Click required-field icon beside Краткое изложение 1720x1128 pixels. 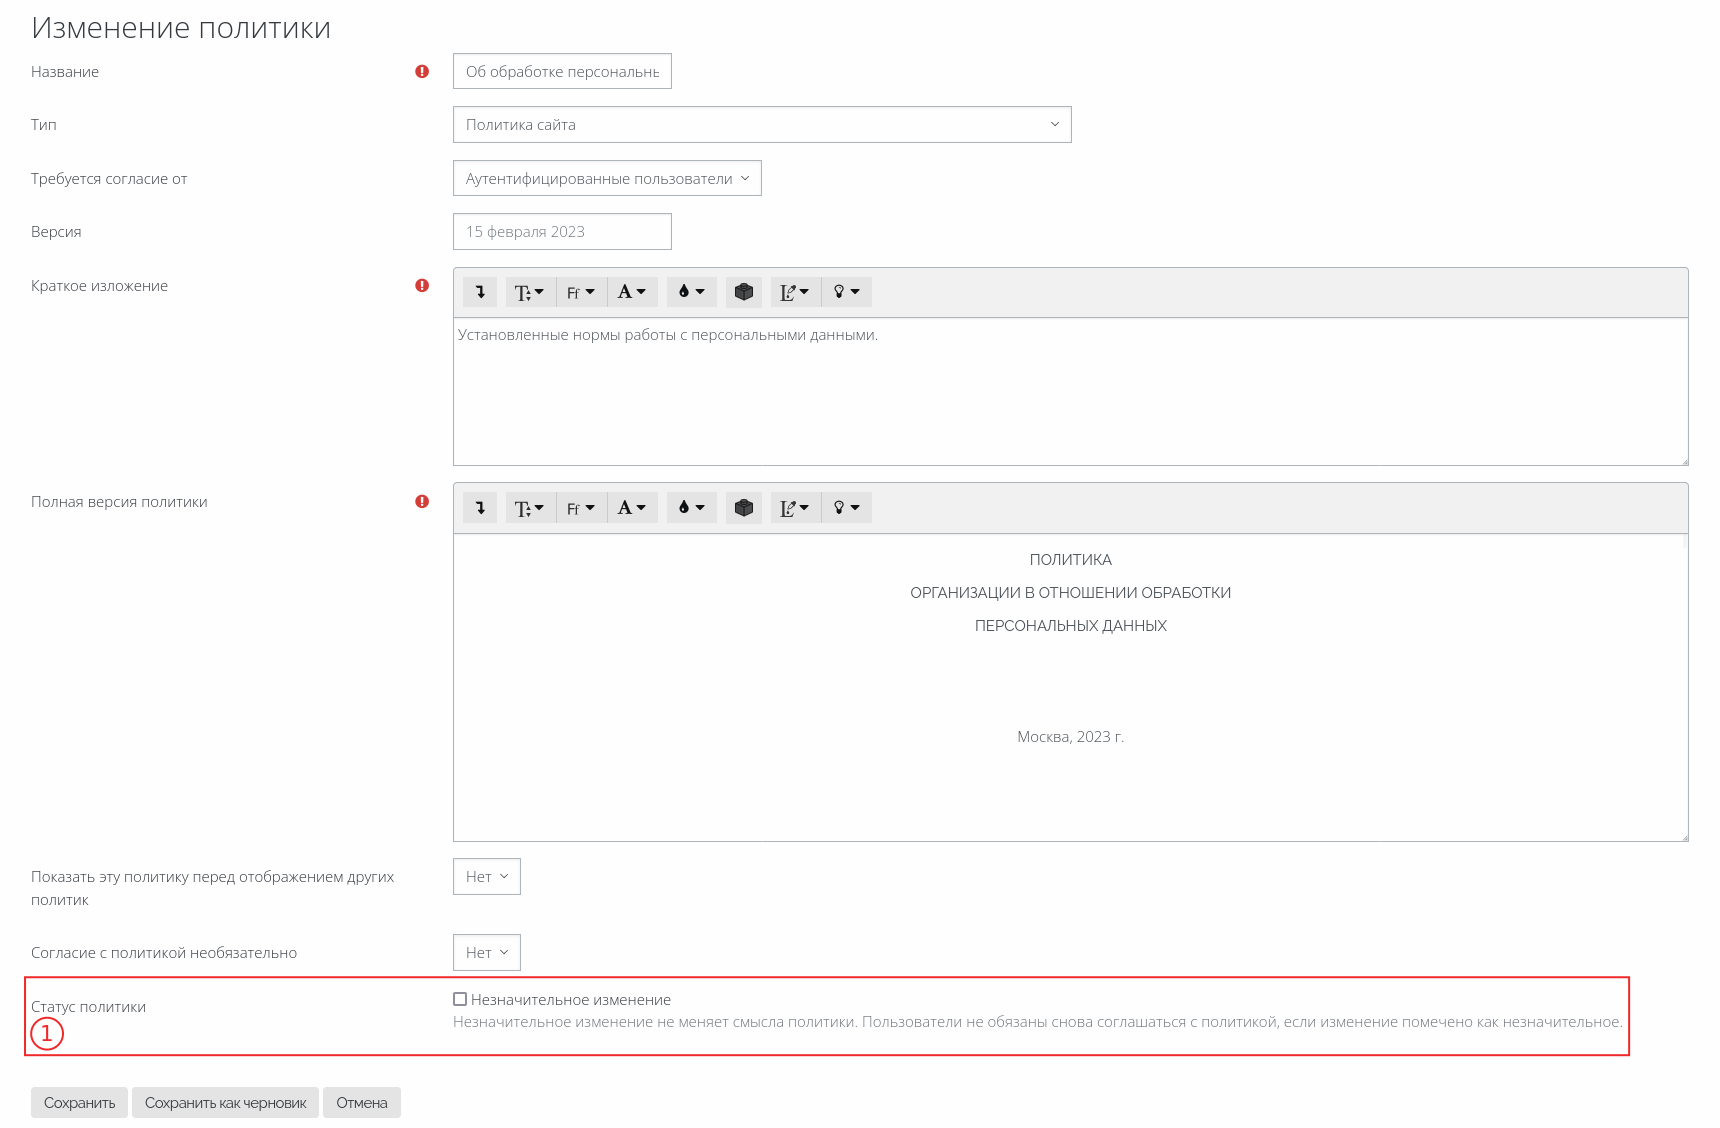422,286
